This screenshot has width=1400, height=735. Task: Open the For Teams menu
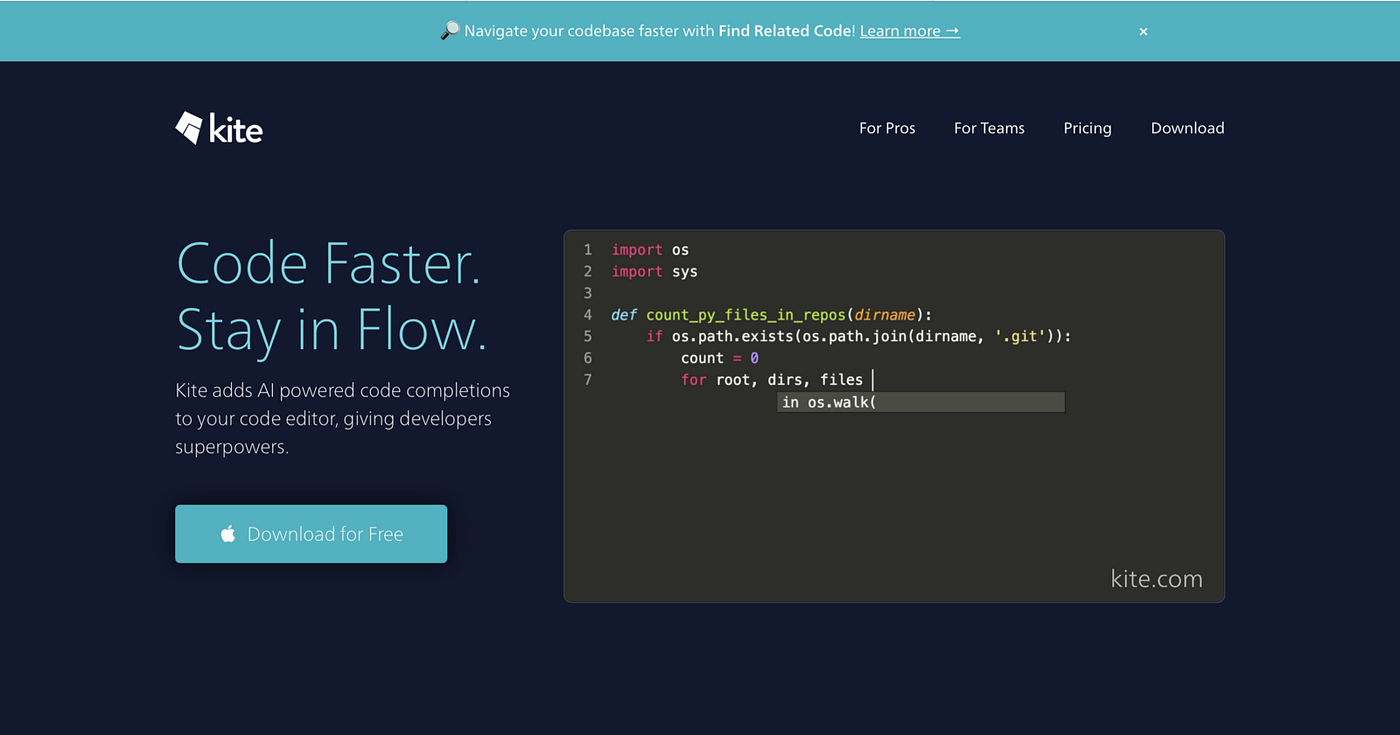(x=988, y=127)
